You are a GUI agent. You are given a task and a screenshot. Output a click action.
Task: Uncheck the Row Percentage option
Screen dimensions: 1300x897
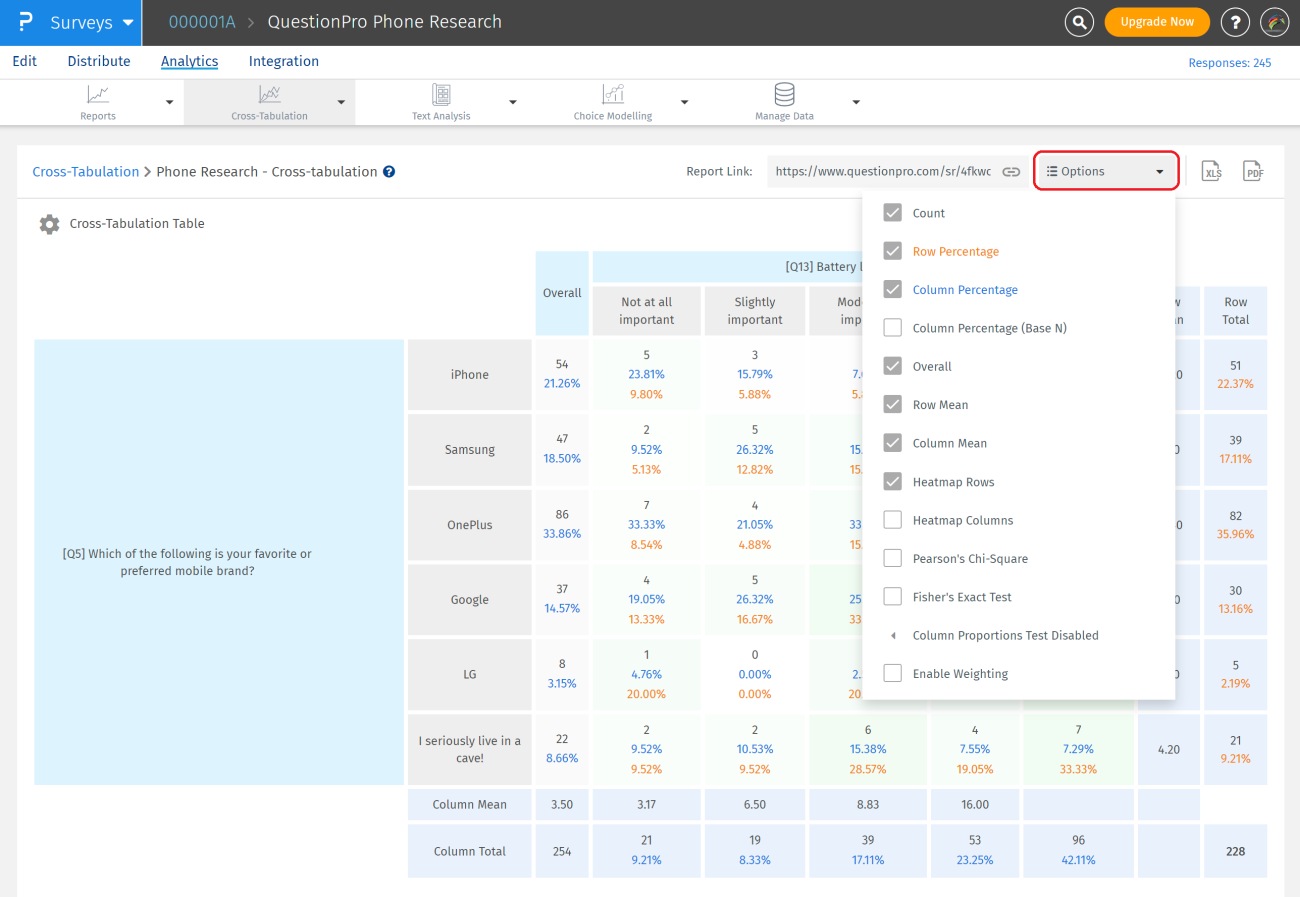pos(893,252)
